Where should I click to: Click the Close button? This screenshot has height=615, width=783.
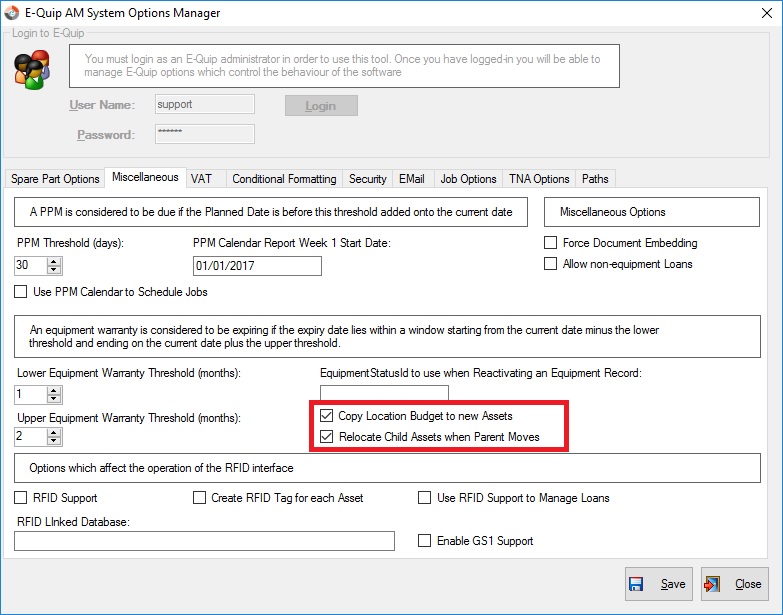point(735,584)
